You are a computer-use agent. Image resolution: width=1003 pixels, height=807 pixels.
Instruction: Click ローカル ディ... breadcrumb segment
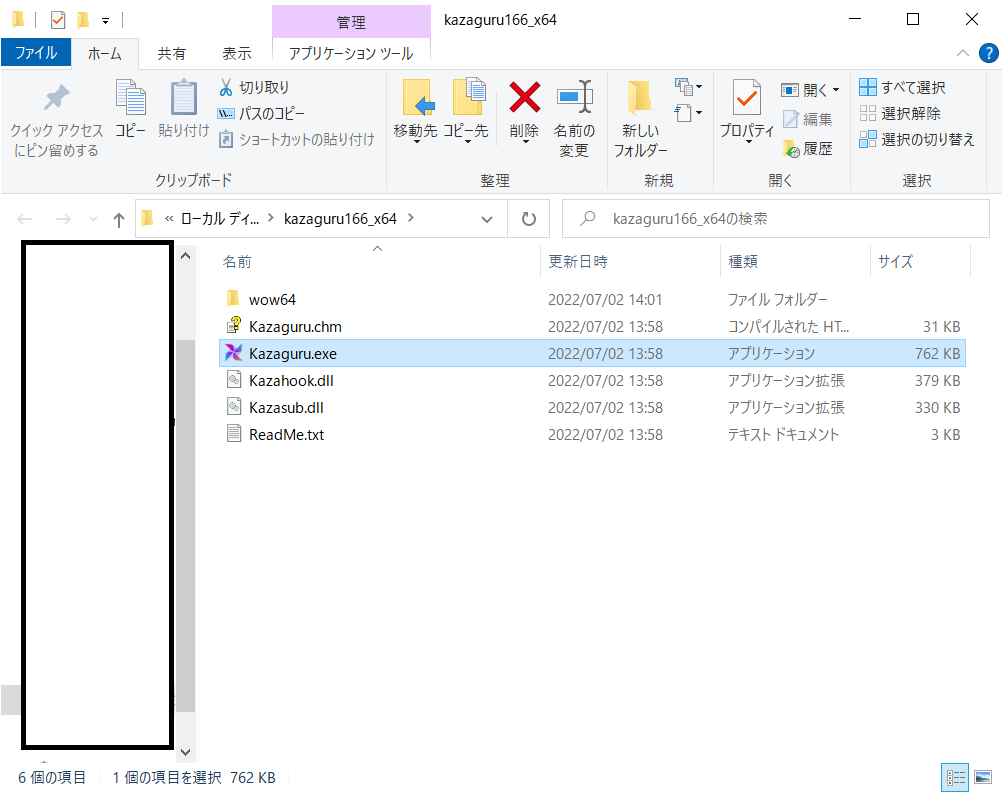point(220,219)
